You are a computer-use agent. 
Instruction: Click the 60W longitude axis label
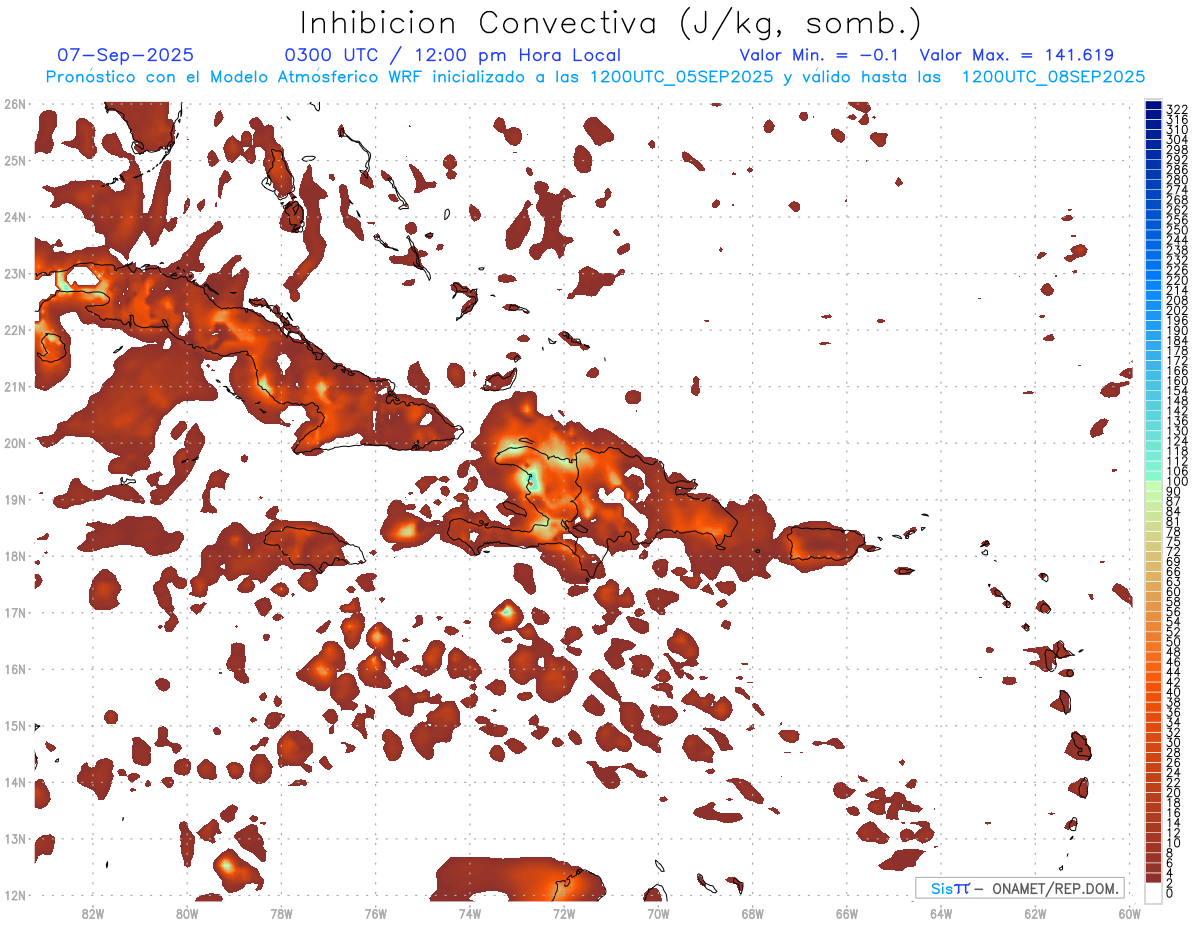point(1130,912)
